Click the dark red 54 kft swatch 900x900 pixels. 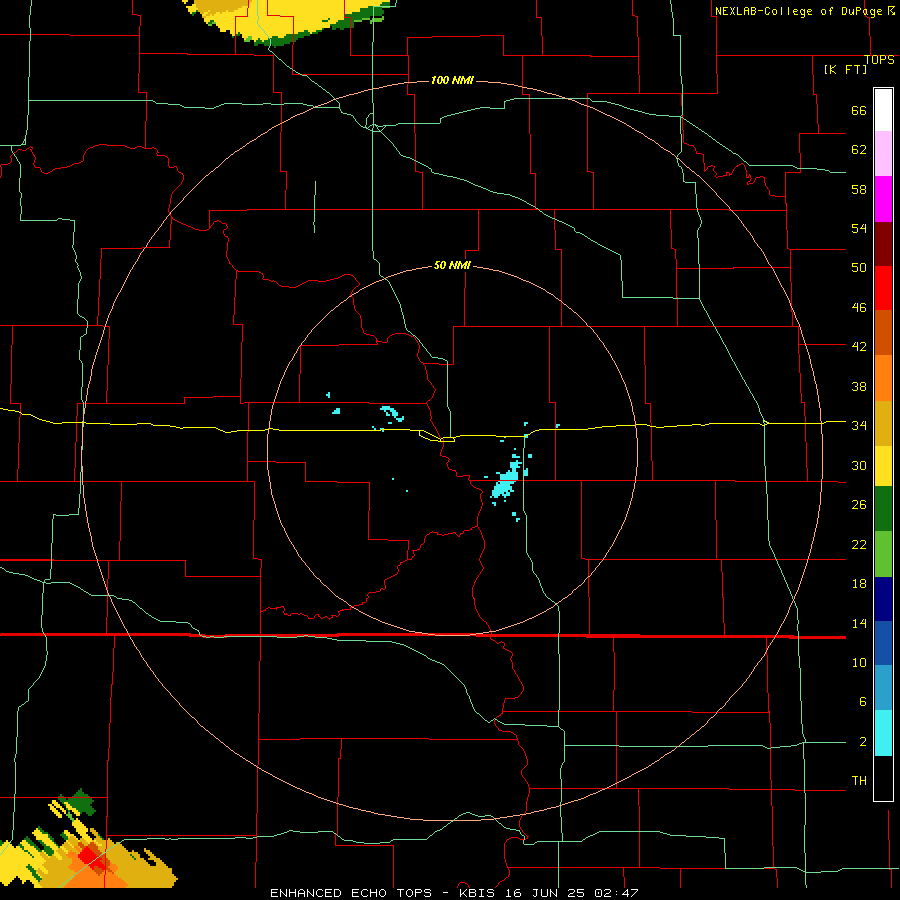883,244
